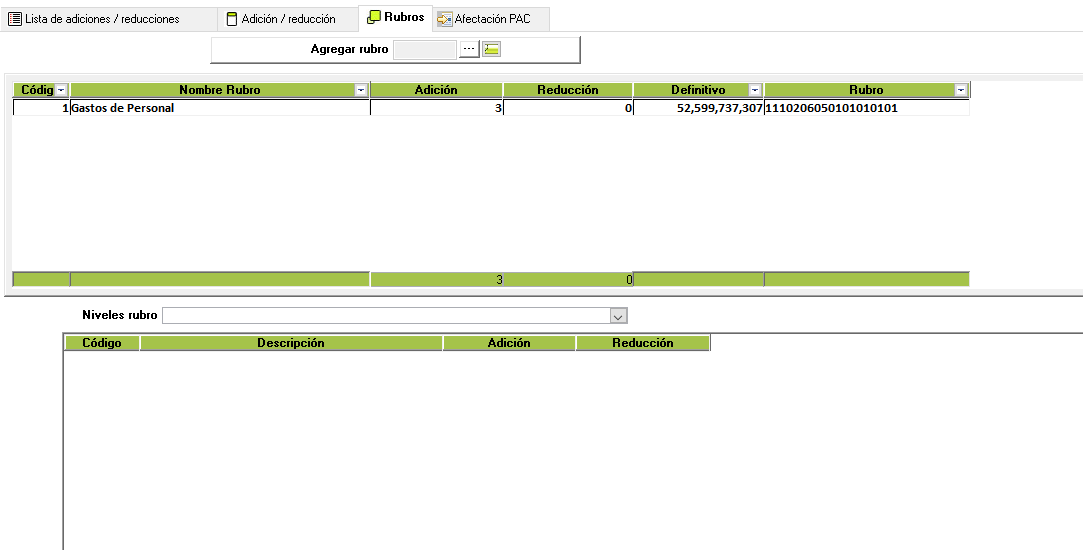Click the upper grid's Reducción column header

pos(567,90)
